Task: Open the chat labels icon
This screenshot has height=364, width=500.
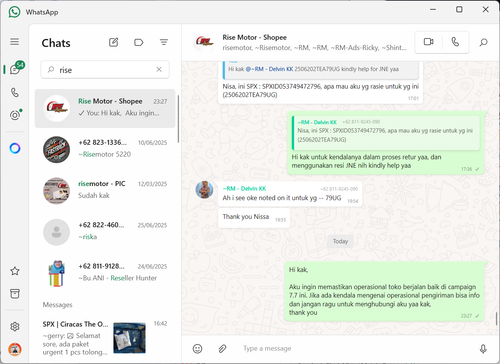Action: [138, 42]
